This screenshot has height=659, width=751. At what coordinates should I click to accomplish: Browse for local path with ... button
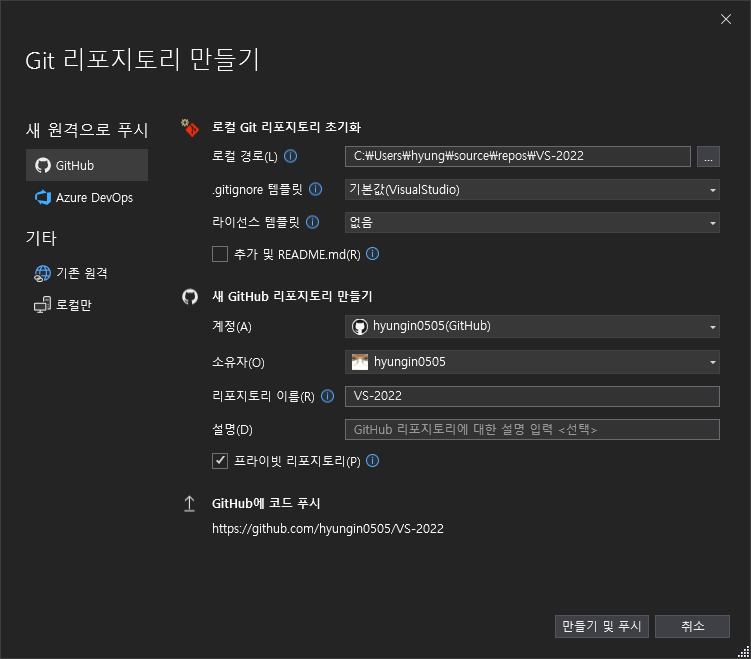click(x=708, y=157)
